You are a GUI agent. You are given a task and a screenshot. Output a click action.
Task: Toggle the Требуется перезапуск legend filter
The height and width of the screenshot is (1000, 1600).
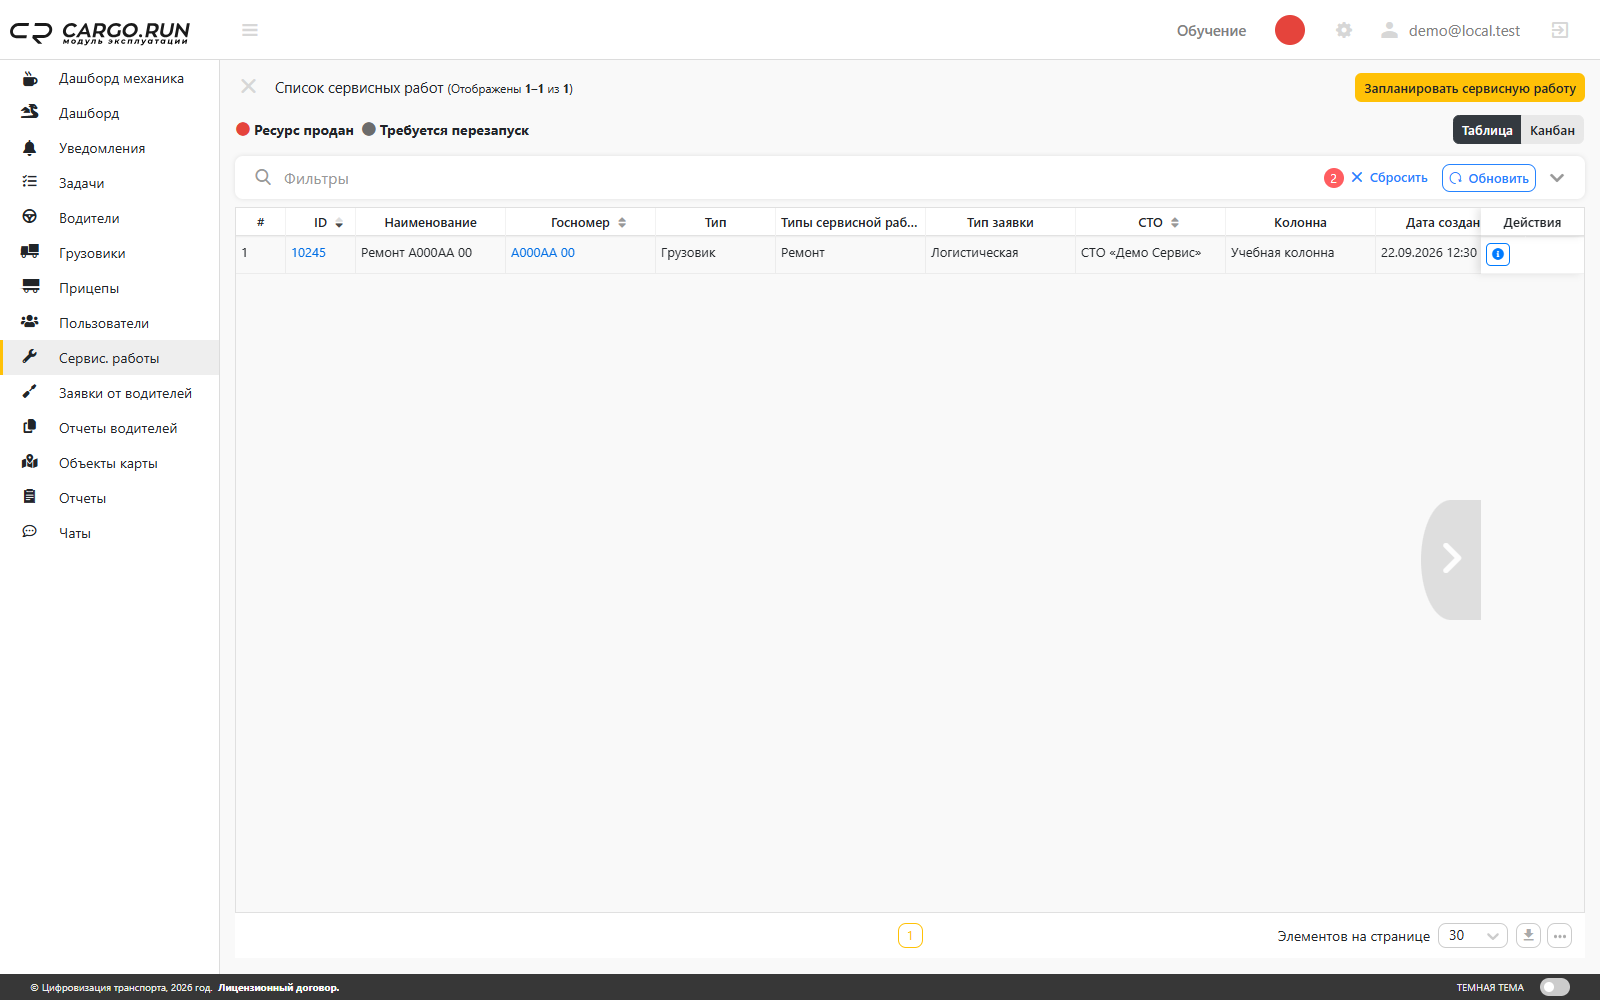(446, 130)
